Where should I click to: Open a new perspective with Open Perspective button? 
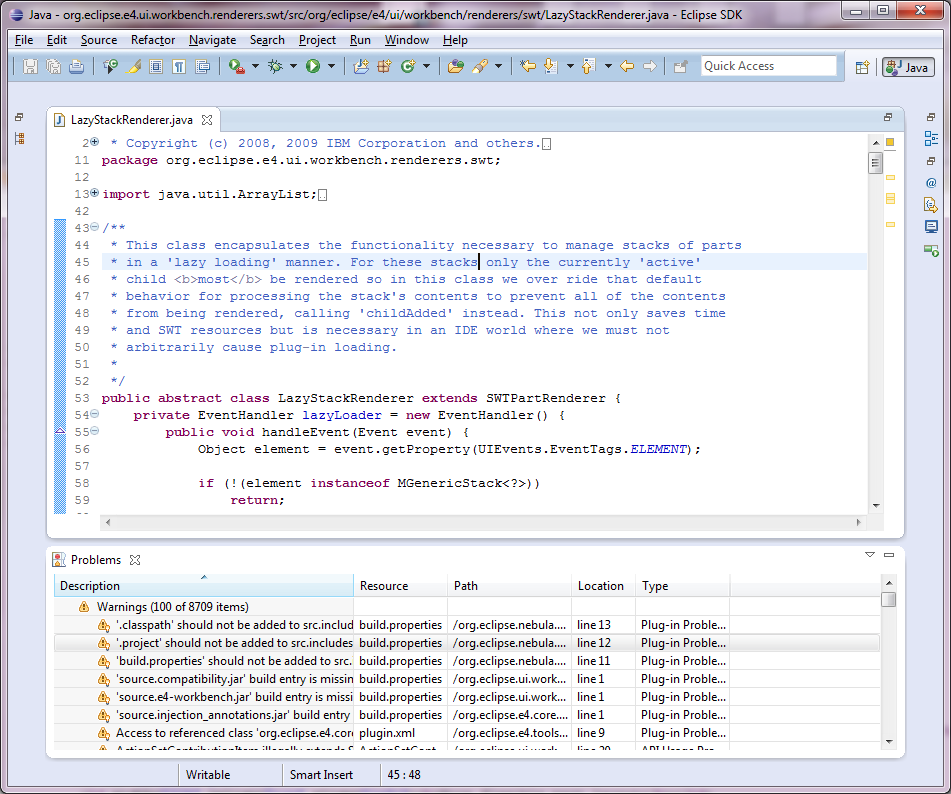pyautogui.click(x=863, y=66)
